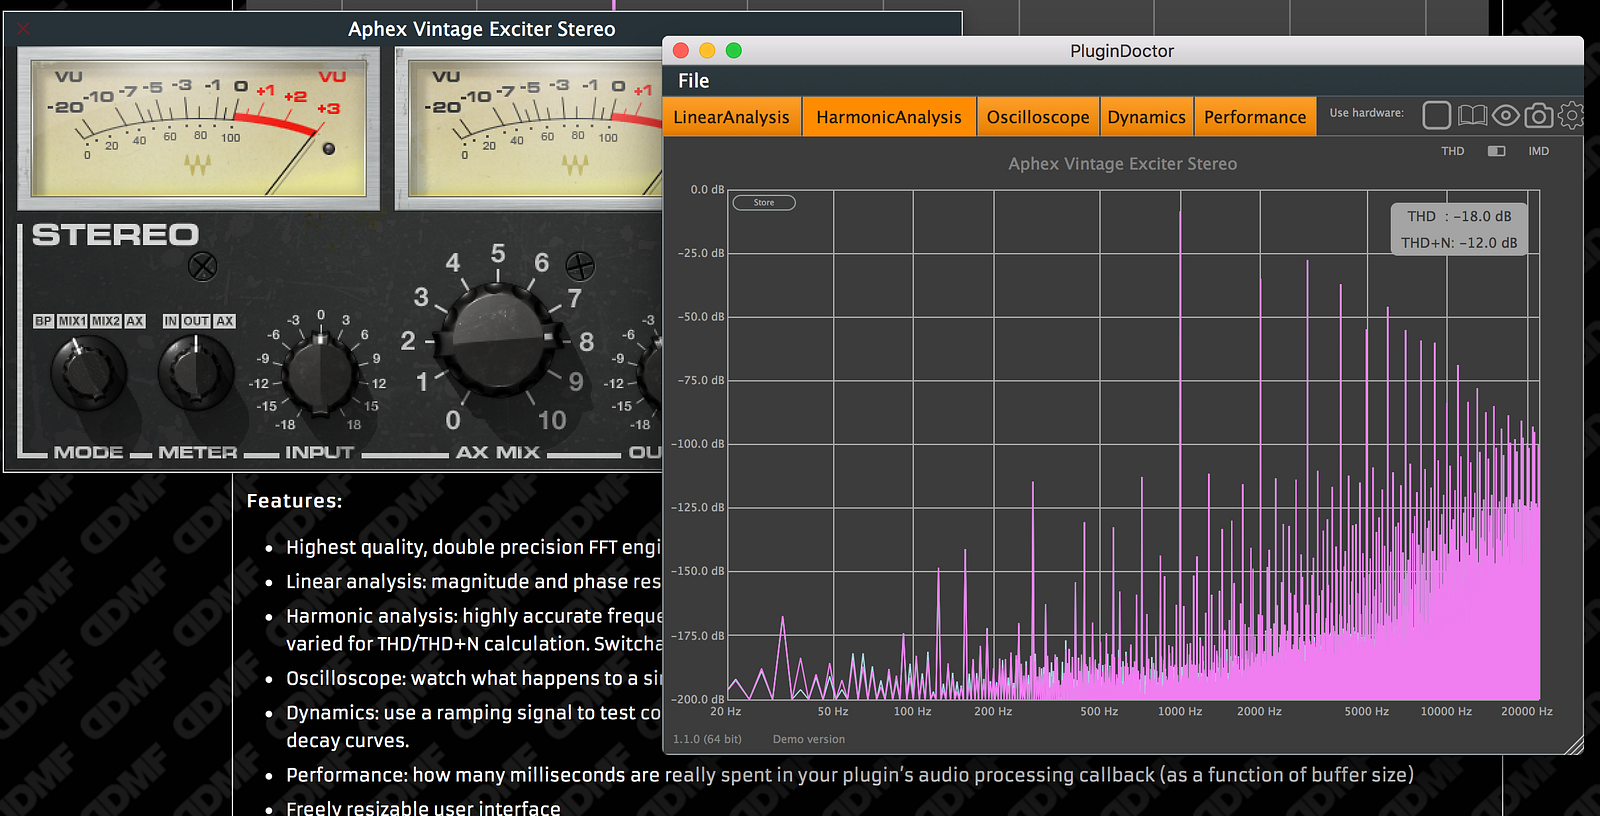Click the green zoom button of PluginDoctor
Screen dimensions: 1600x816
(734, 50)
